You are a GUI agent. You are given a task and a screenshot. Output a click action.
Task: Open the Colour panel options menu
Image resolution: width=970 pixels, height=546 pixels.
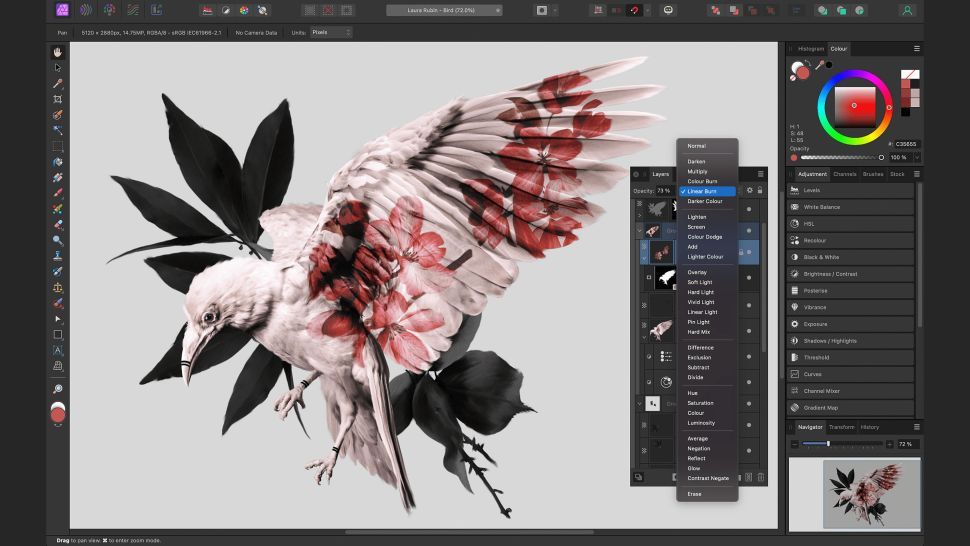tap(916, 48)
